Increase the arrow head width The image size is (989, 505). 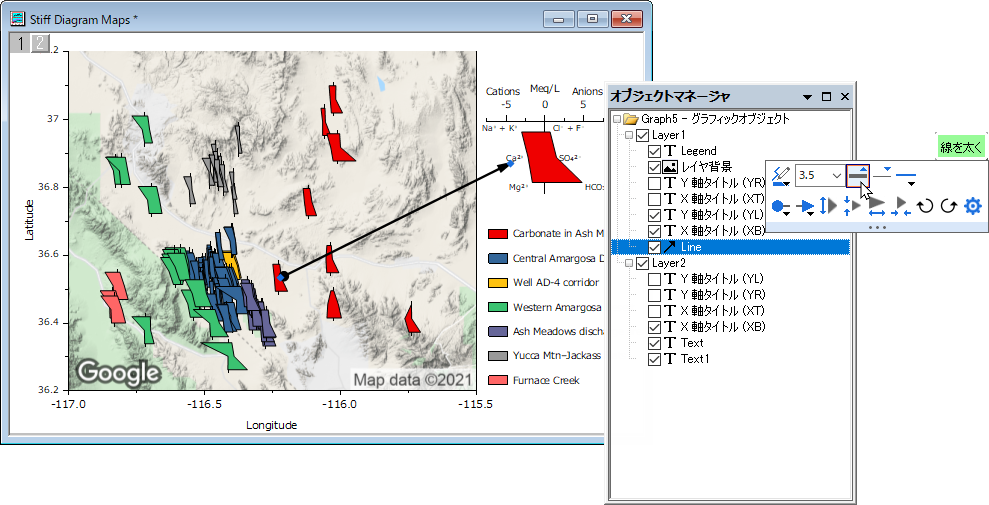tap(828, 206)
